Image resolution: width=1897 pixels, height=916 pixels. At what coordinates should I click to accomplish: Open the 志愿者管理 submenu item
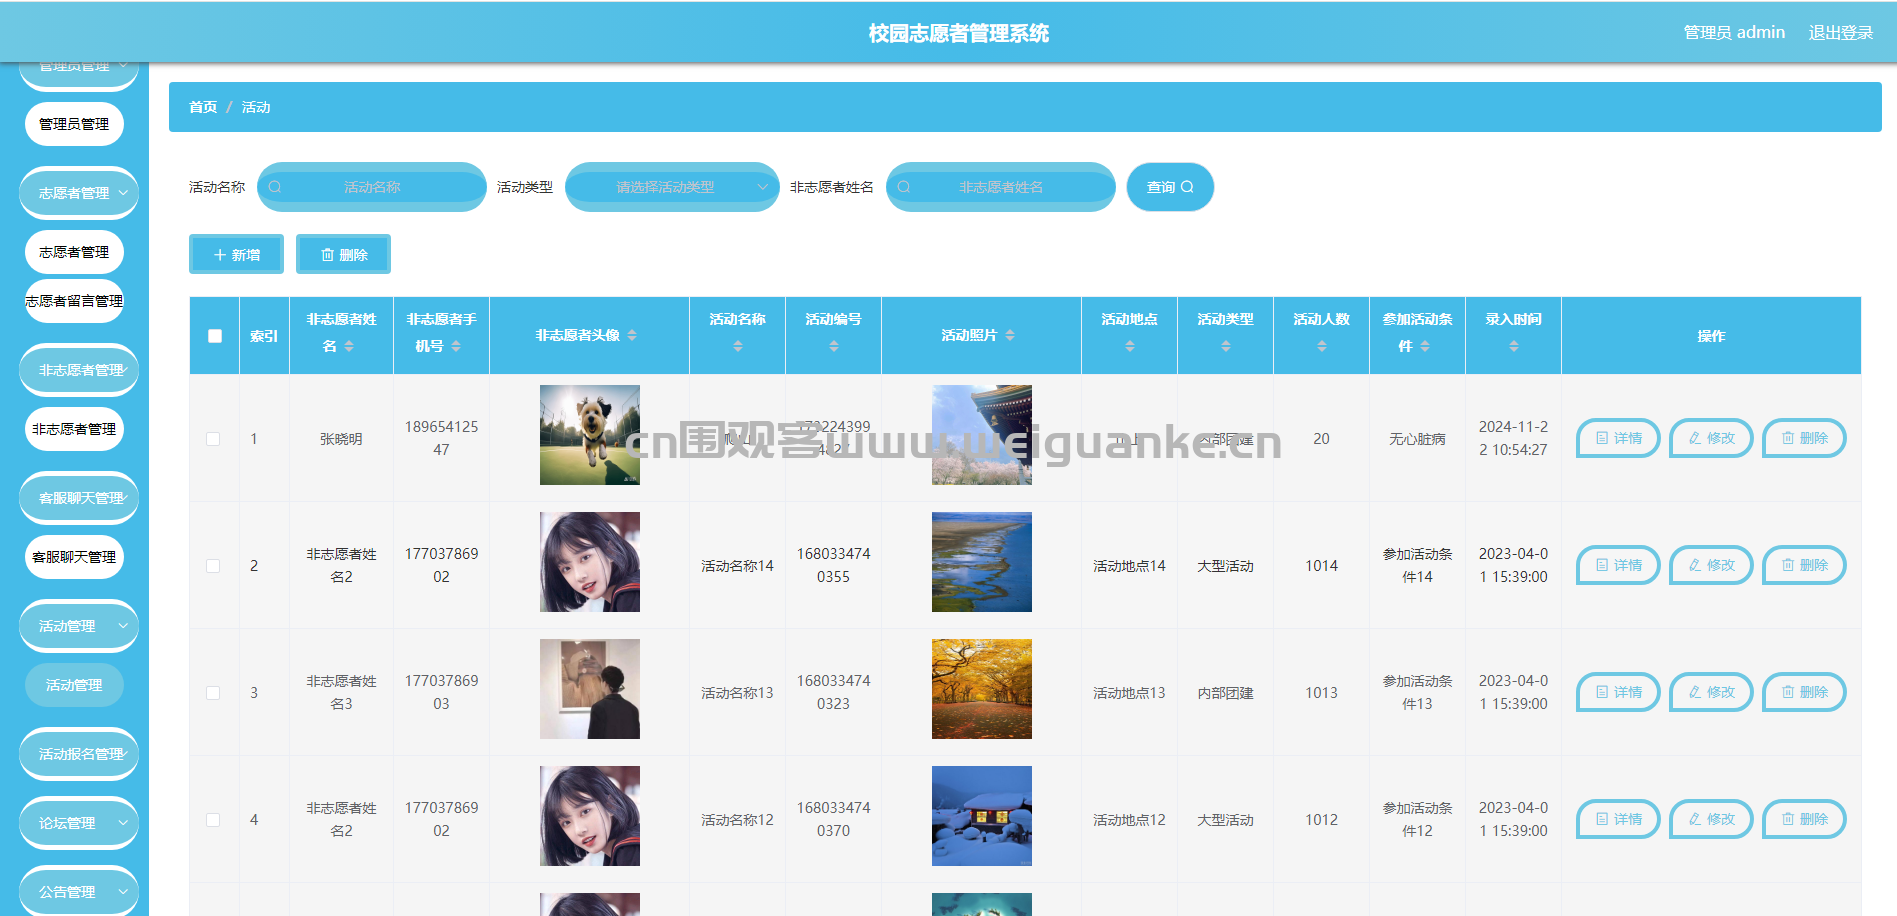click(74, 252)
